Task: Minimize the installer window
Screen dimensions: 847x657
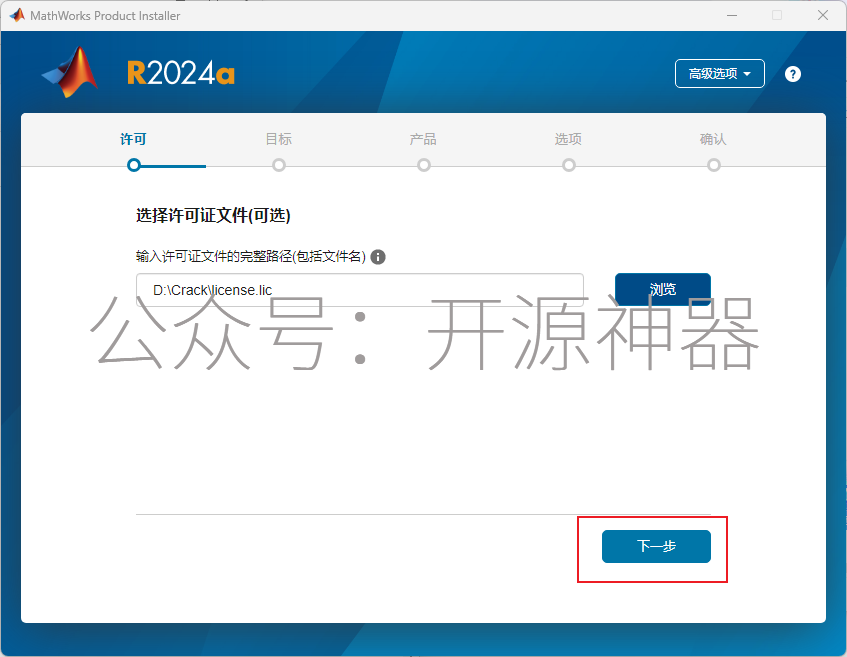Action: (732, 15)
